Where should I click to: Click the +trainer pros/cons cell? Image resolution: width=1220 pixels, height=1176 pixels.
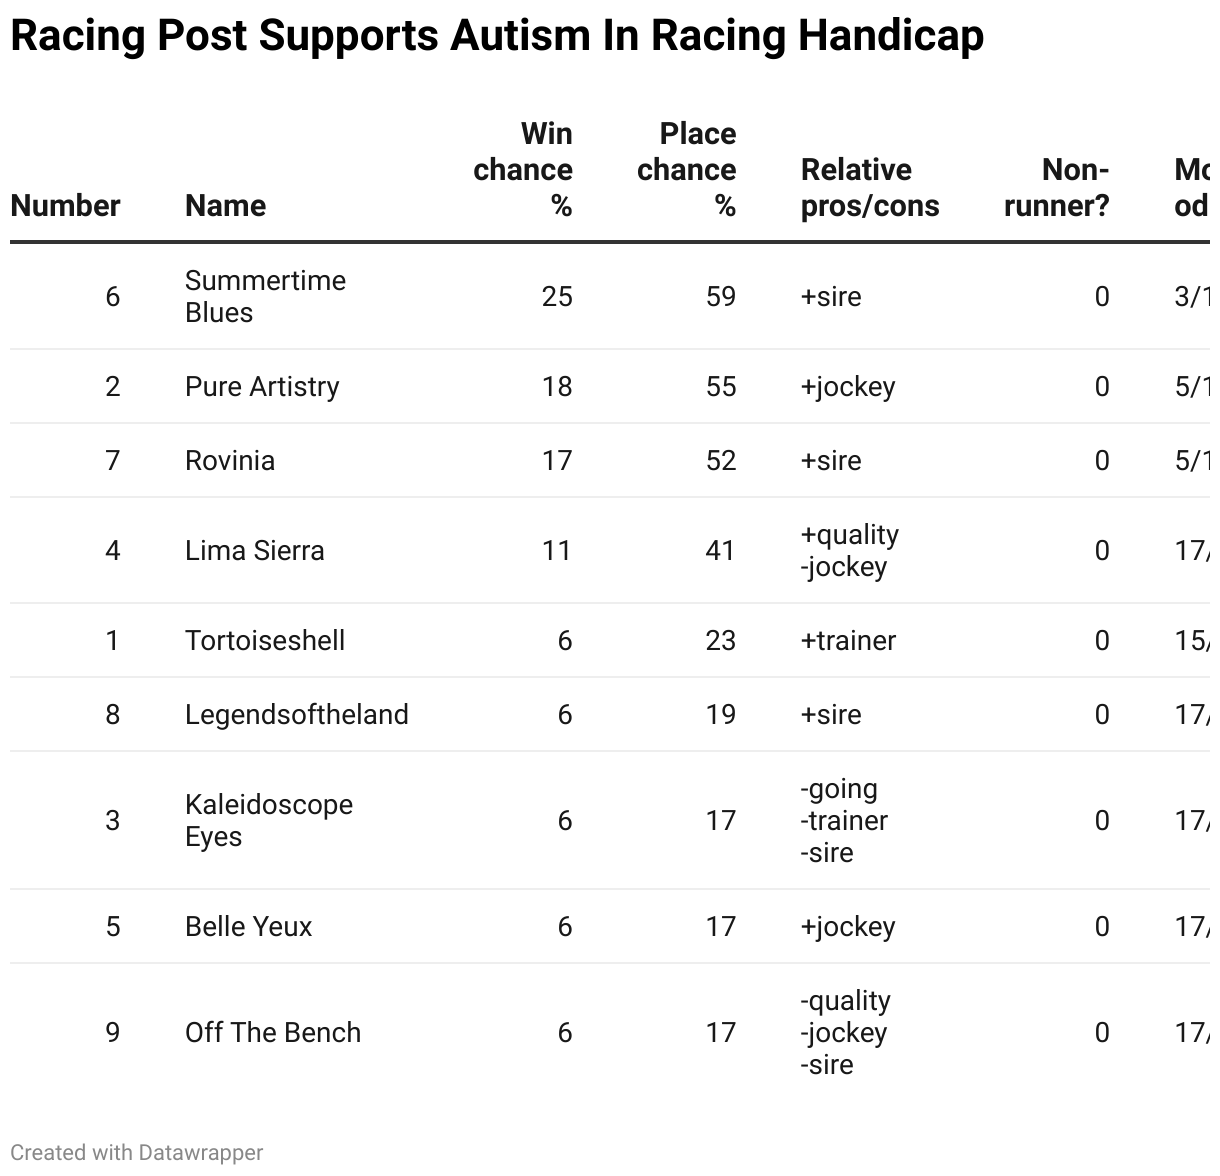pos(848,640)
